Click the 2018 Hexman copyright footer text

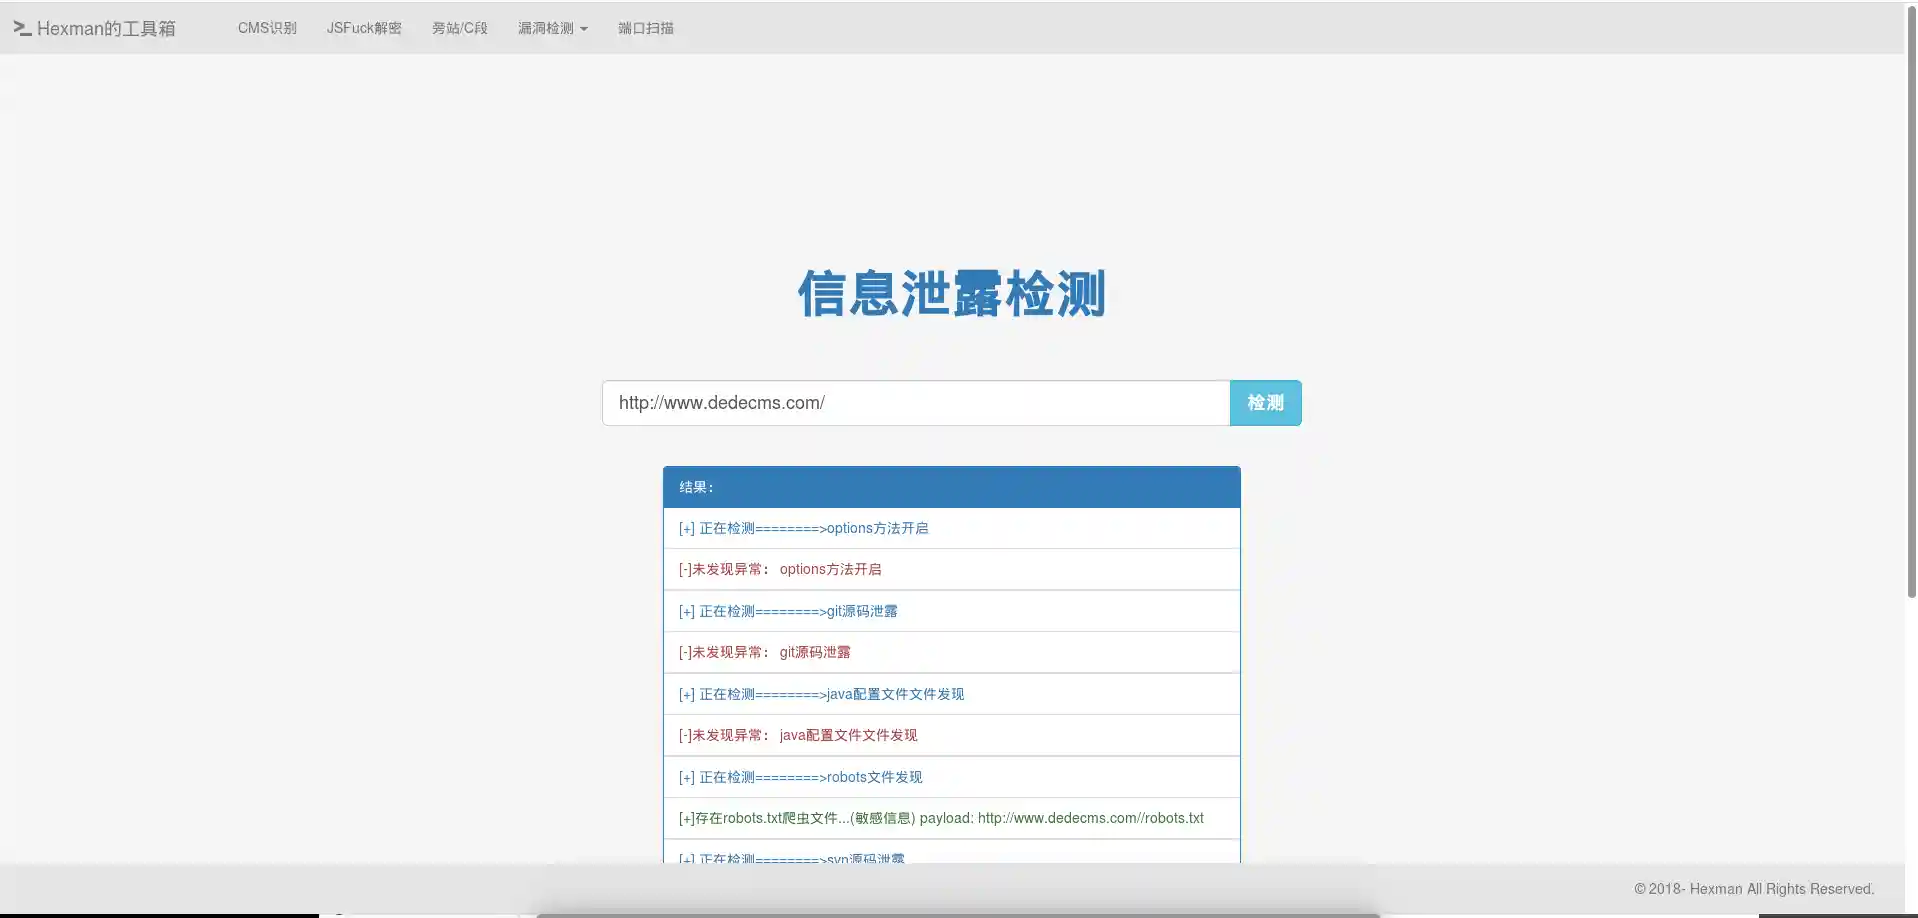1753,888
